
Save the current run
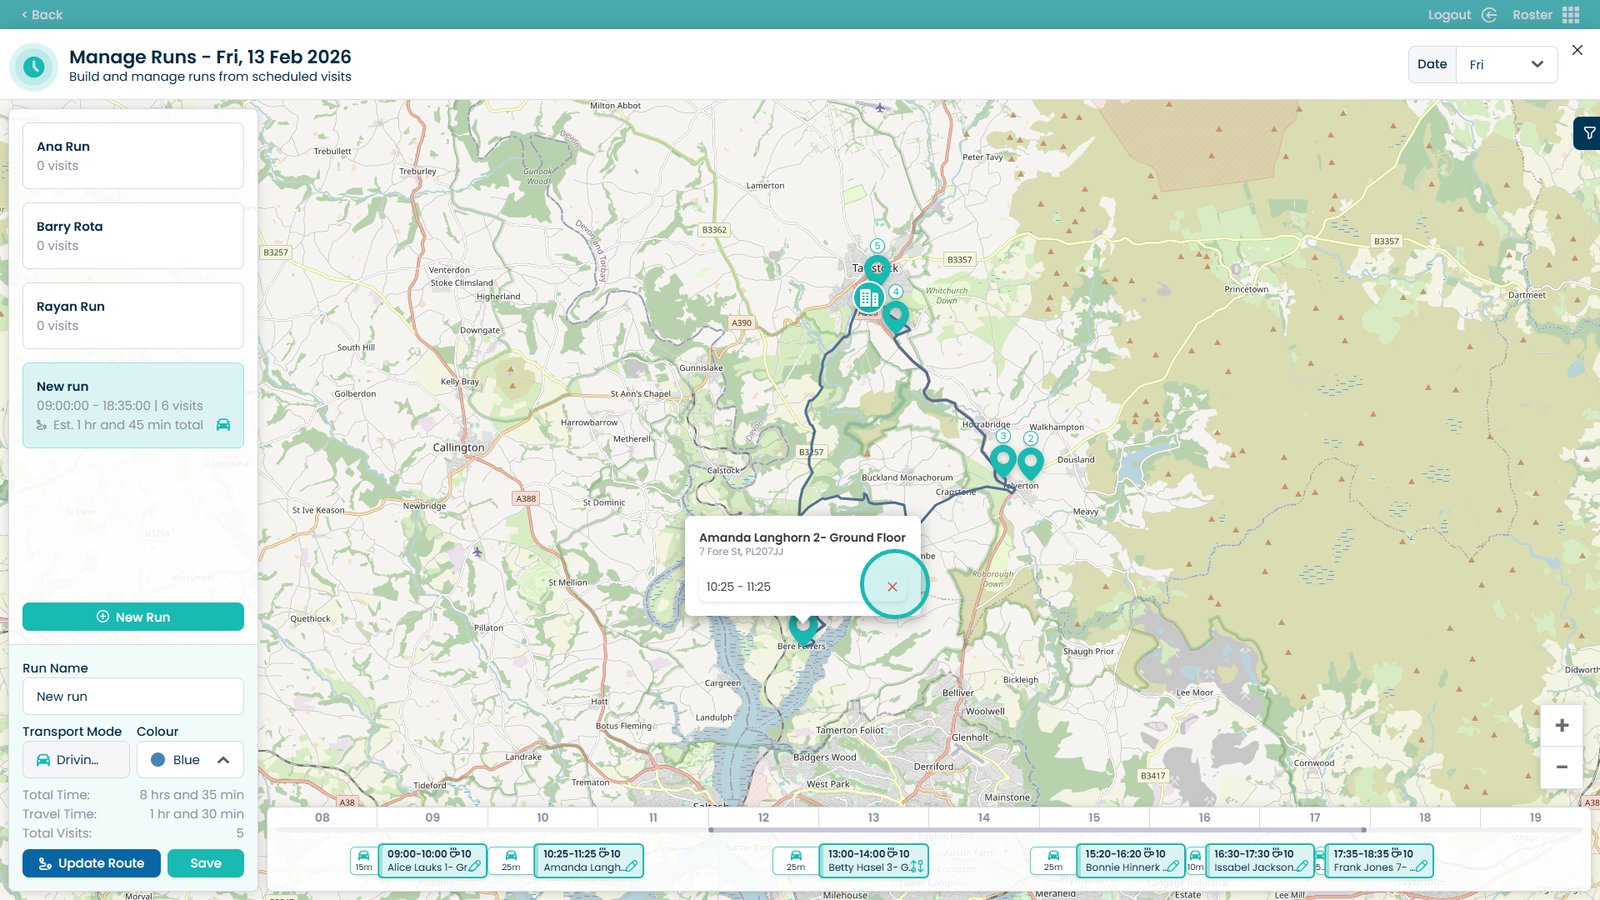tap(205, 863)
